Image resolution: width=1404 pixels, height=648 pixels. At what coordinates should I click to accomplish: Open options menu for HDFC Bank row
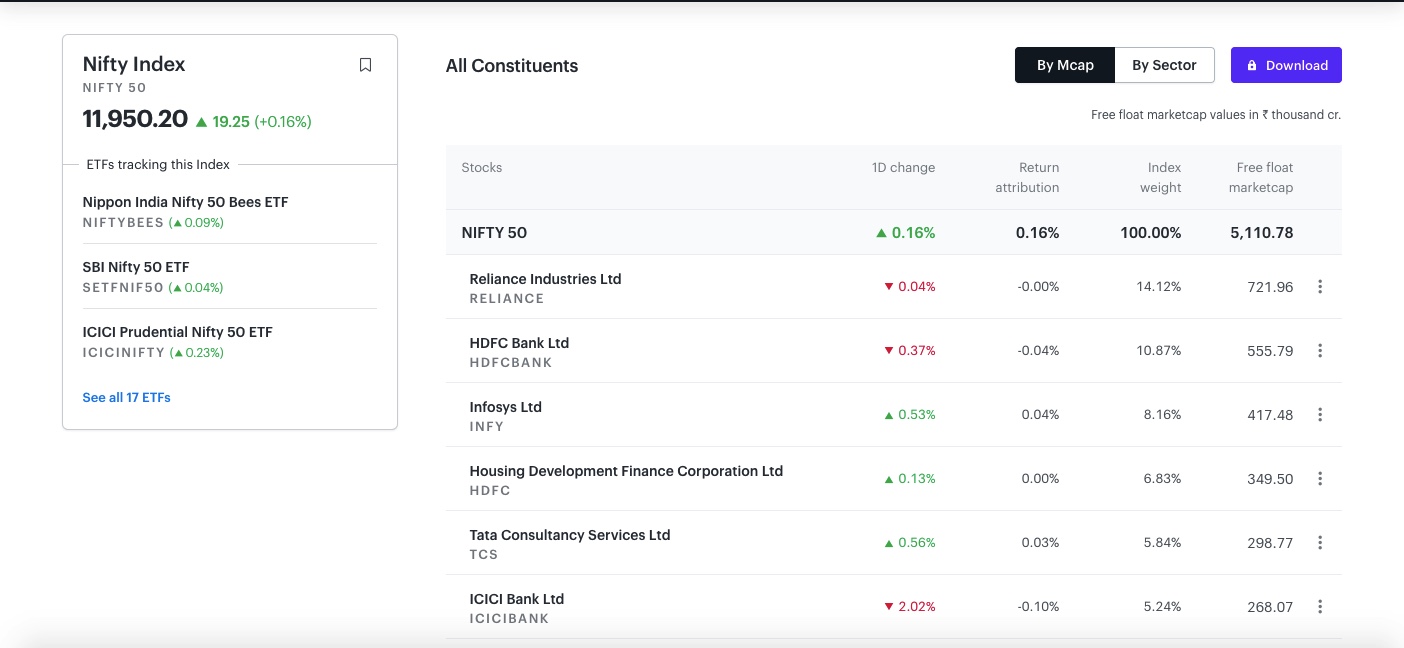1320,351
